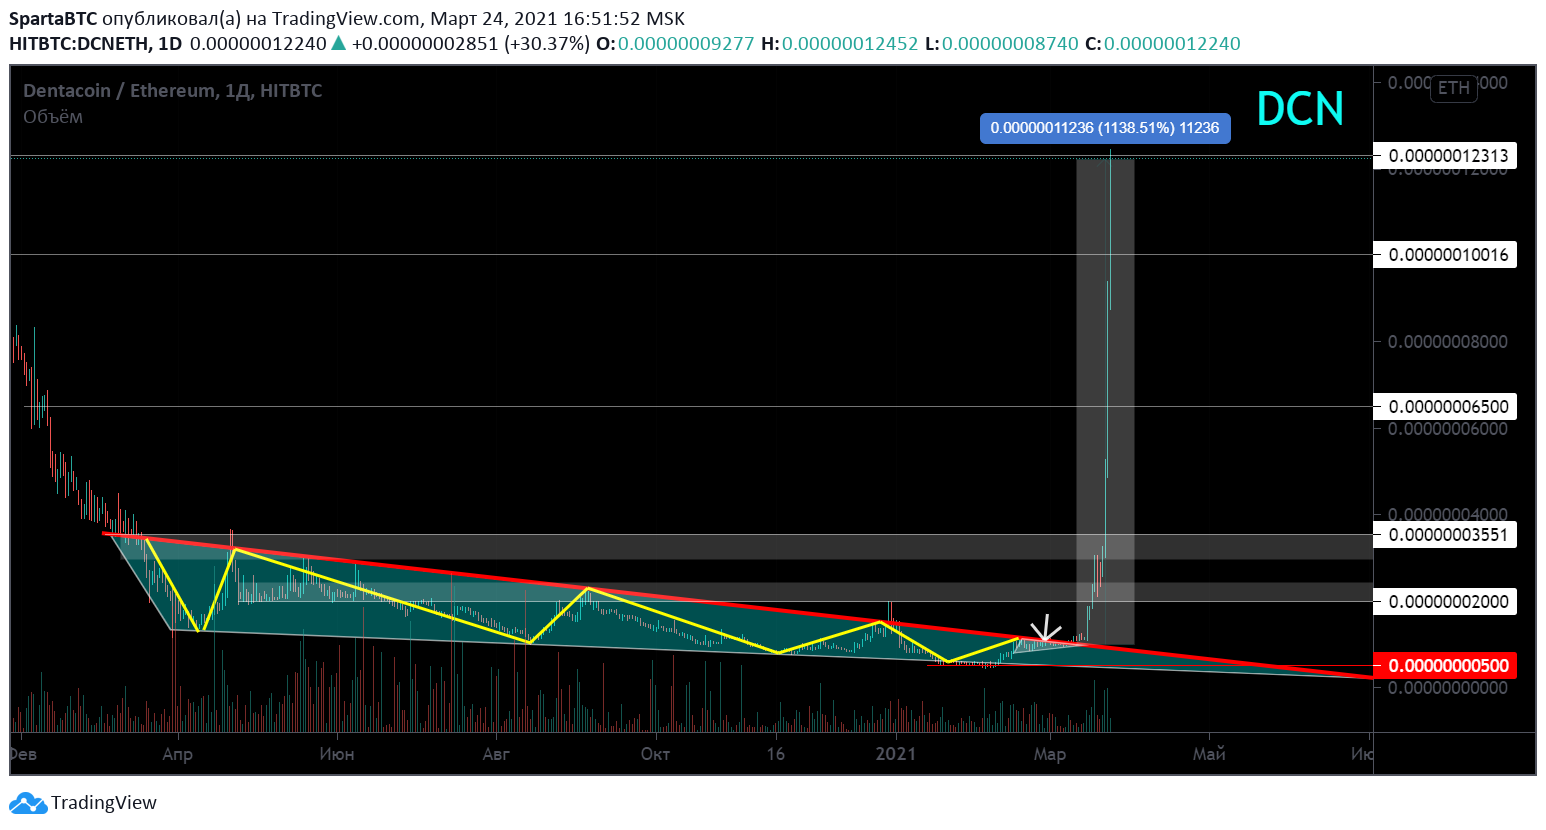The height and width of the screenshot is (830, 1546).
Task: Click the +30.37% percent change text
Action: [547, 44]
